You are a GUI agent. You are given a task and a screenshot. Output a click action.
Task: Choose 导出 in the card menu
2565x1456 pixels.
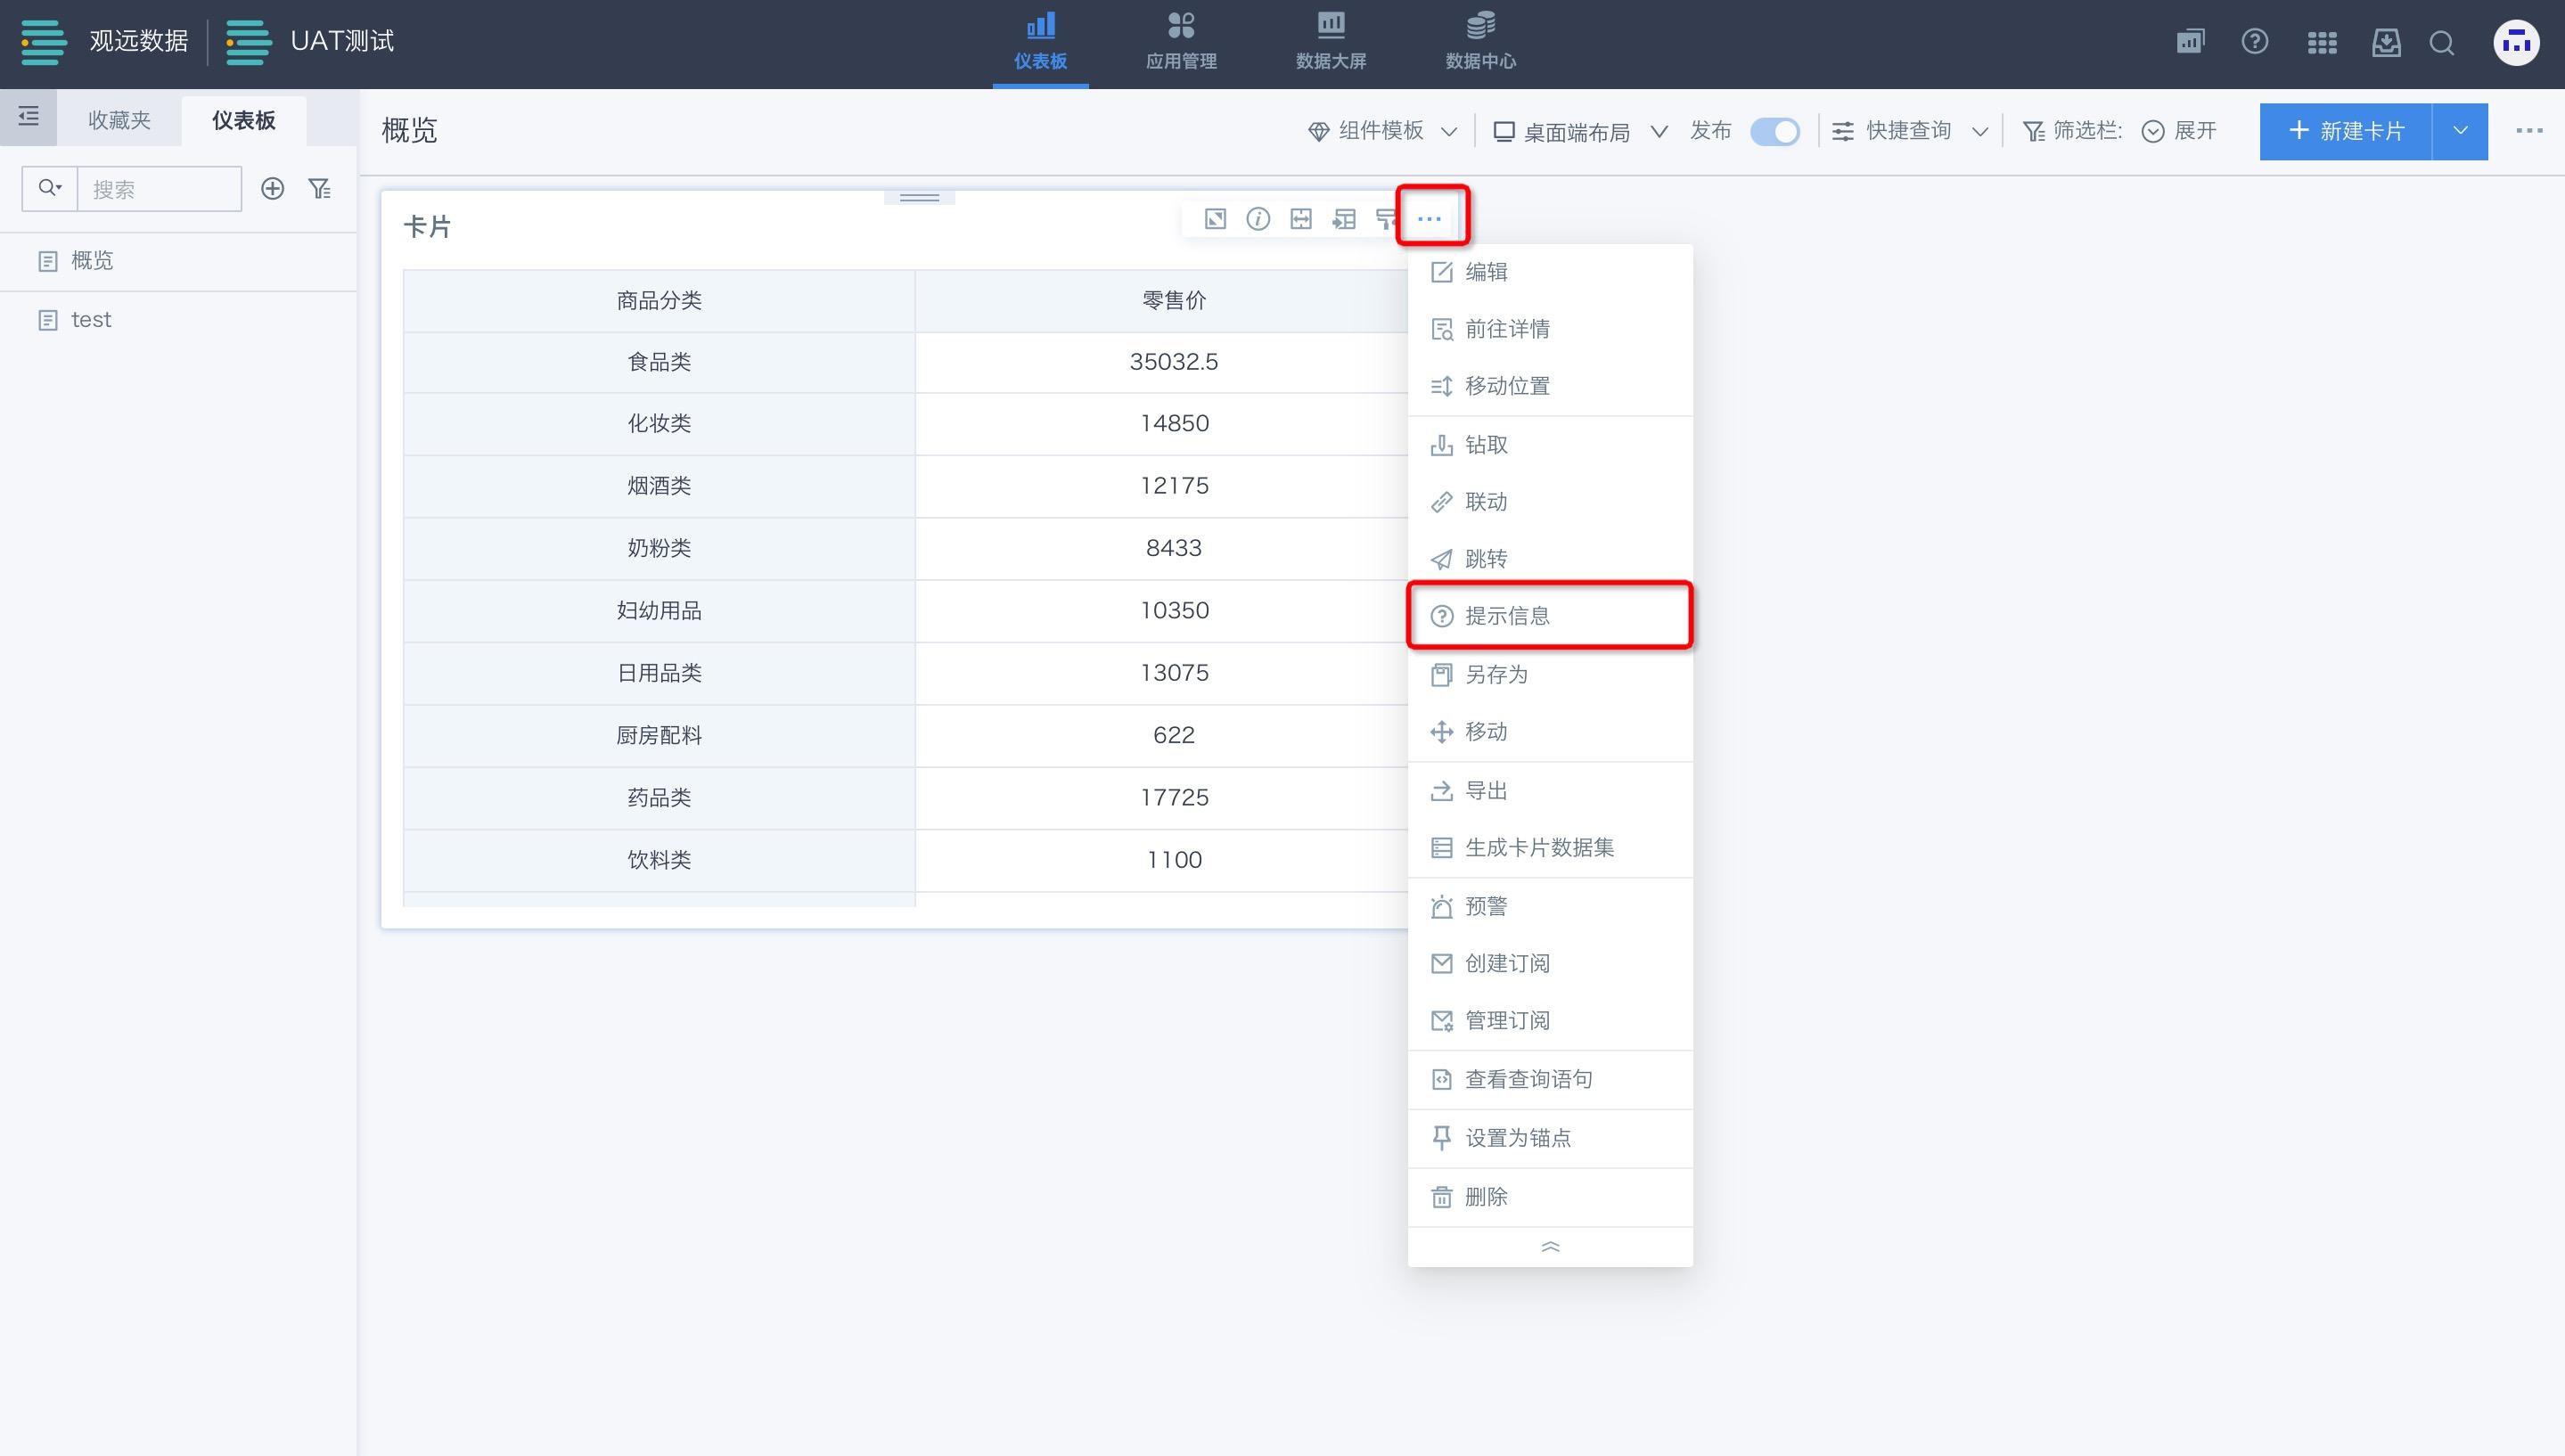[x=1550, y=791]
